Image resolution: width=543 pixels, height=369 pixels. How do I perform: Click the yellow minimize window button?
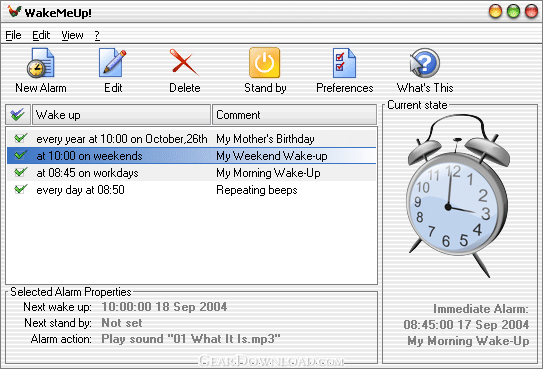pyautogui.click(x=495, y=11)
